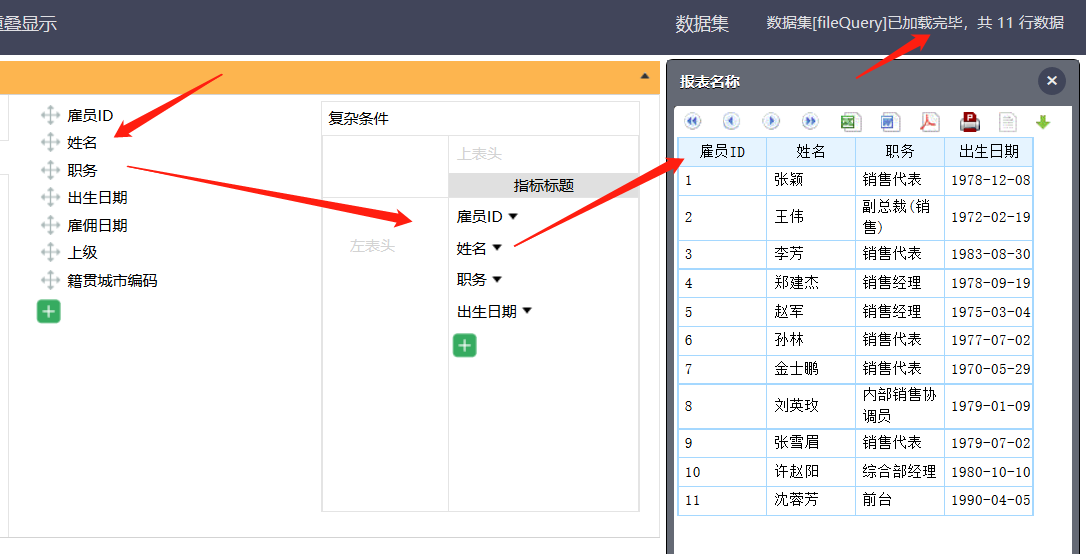Viewport: 1086px width, 554px height.
Task: Export the report as PDF
Action: click(x=930, y=122)
